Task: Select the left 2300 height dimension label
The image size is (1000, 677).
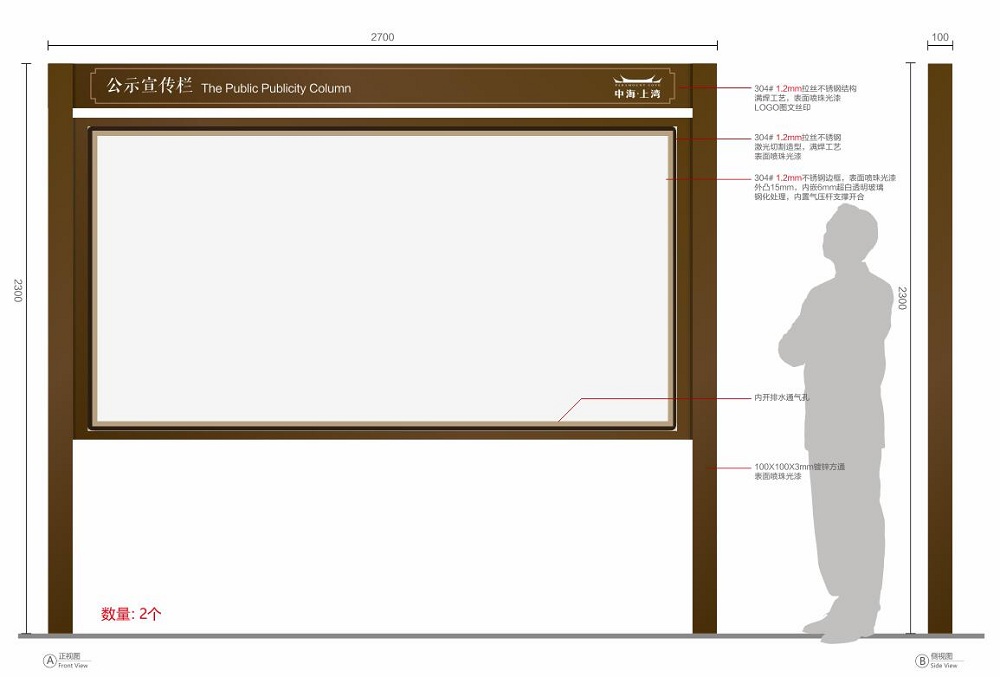Action: tap(18, 291)
